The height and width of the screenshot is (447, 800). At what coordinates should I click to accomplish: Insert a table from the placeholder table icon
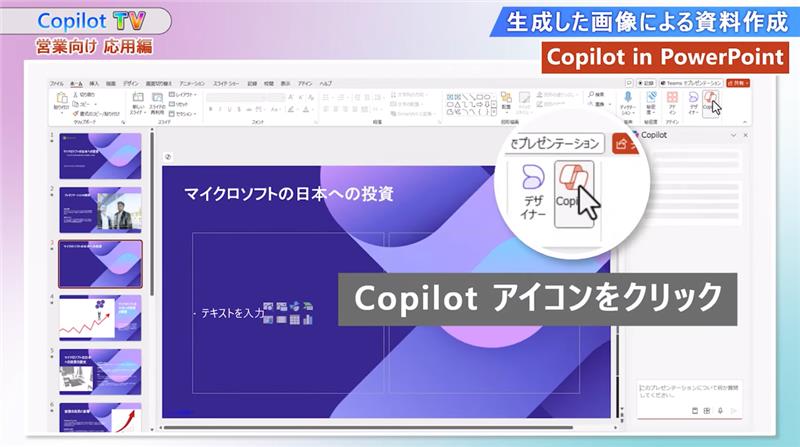tap(294, 320)
